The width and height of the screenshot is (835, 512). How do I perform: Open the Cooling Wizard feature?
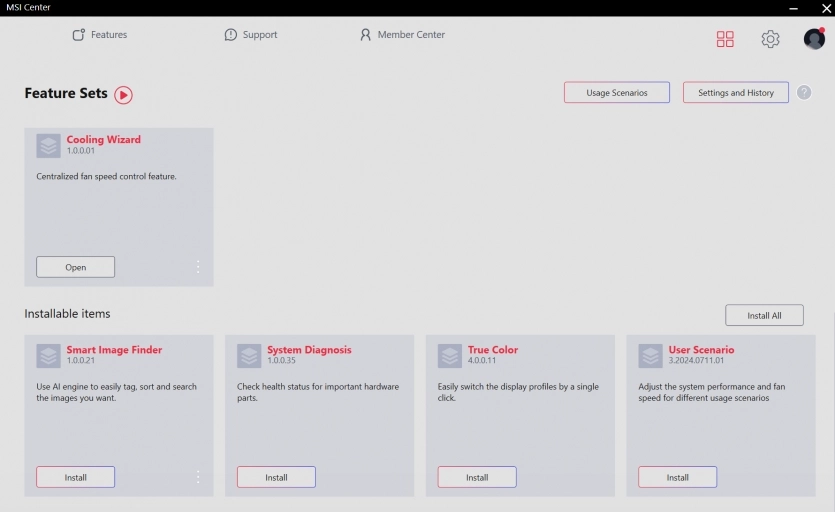click(76, 267)
